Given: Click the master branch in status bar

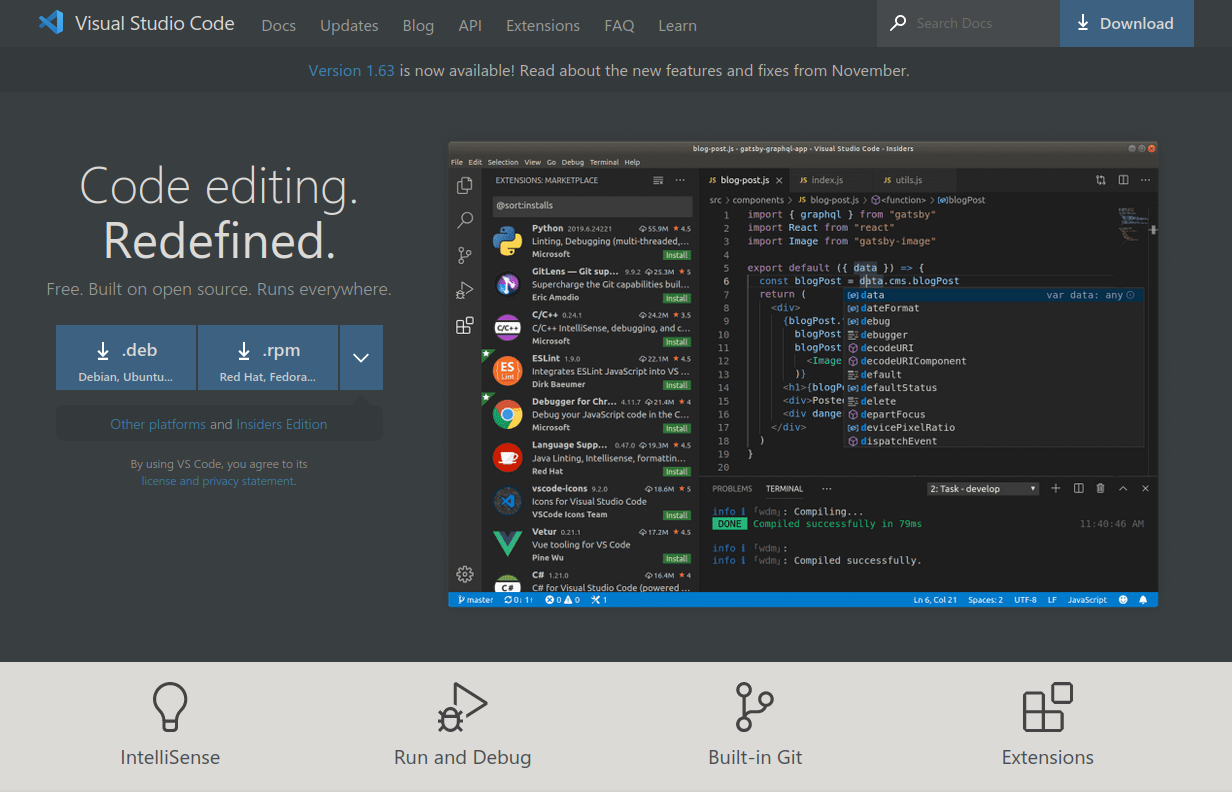Looking at the screenshot, I should (x=475, y=600).
